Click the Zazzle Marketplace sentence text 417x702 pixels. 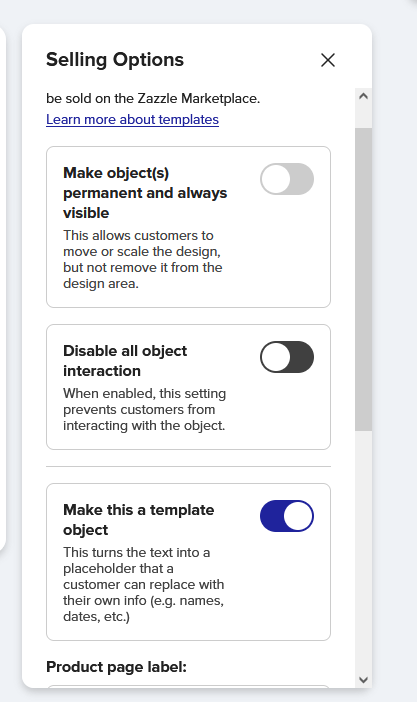pos(153,98)
